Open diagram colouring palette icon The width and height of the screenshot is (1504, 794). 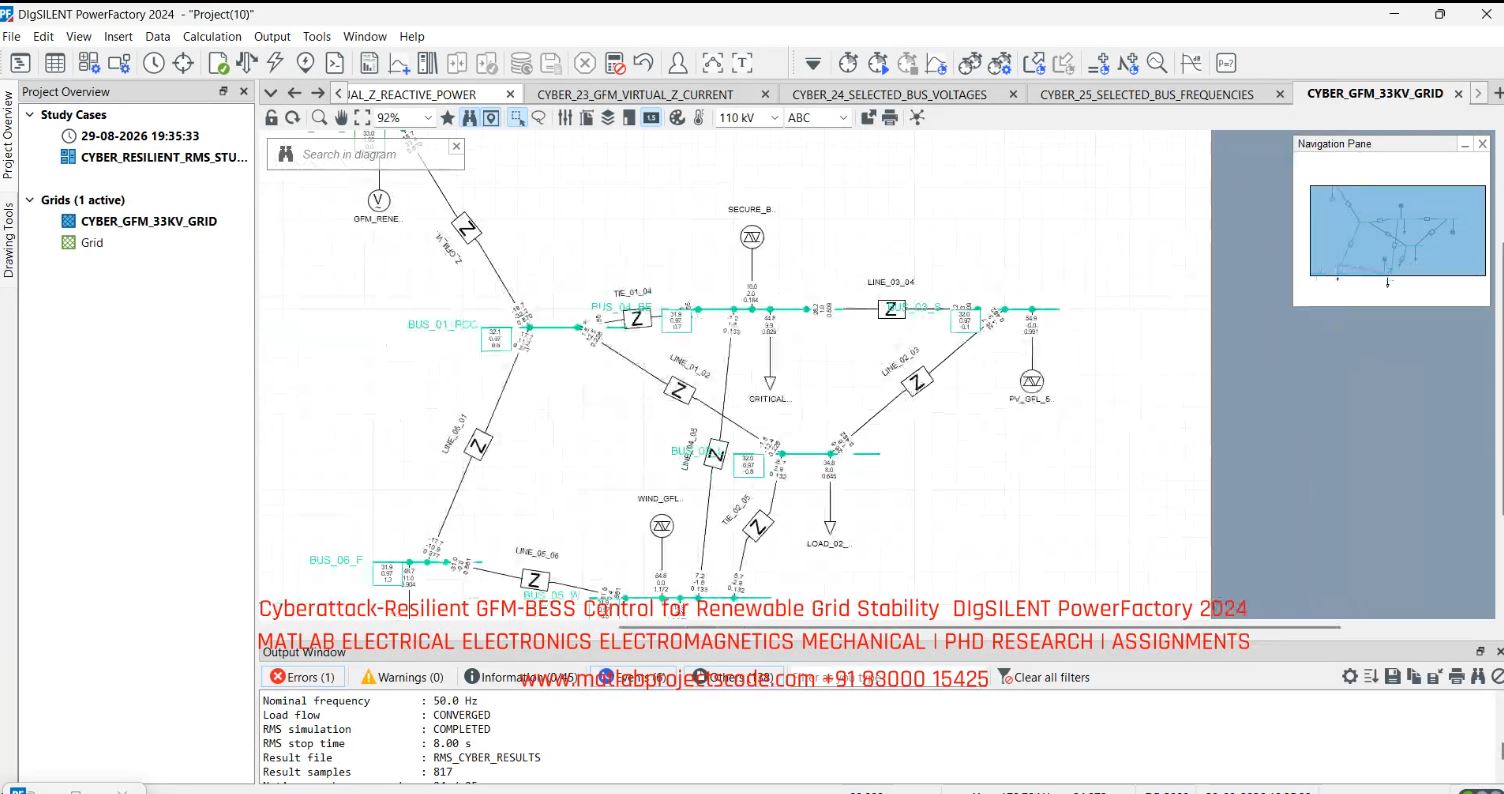(x=676, y=118)
